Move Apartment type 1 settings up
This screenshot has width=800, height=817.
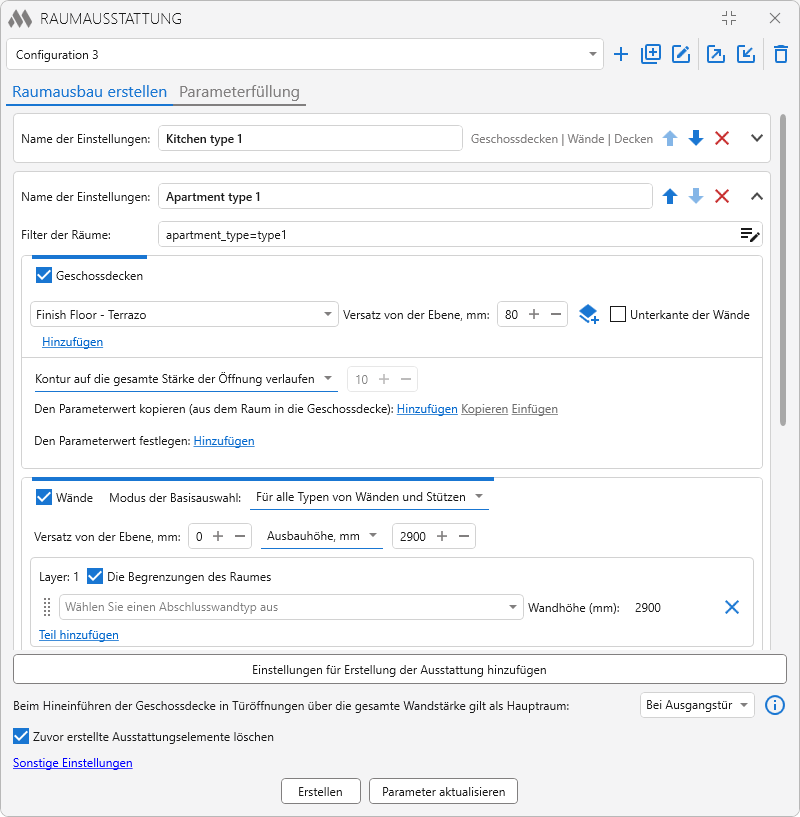click(x=670, y=196)
